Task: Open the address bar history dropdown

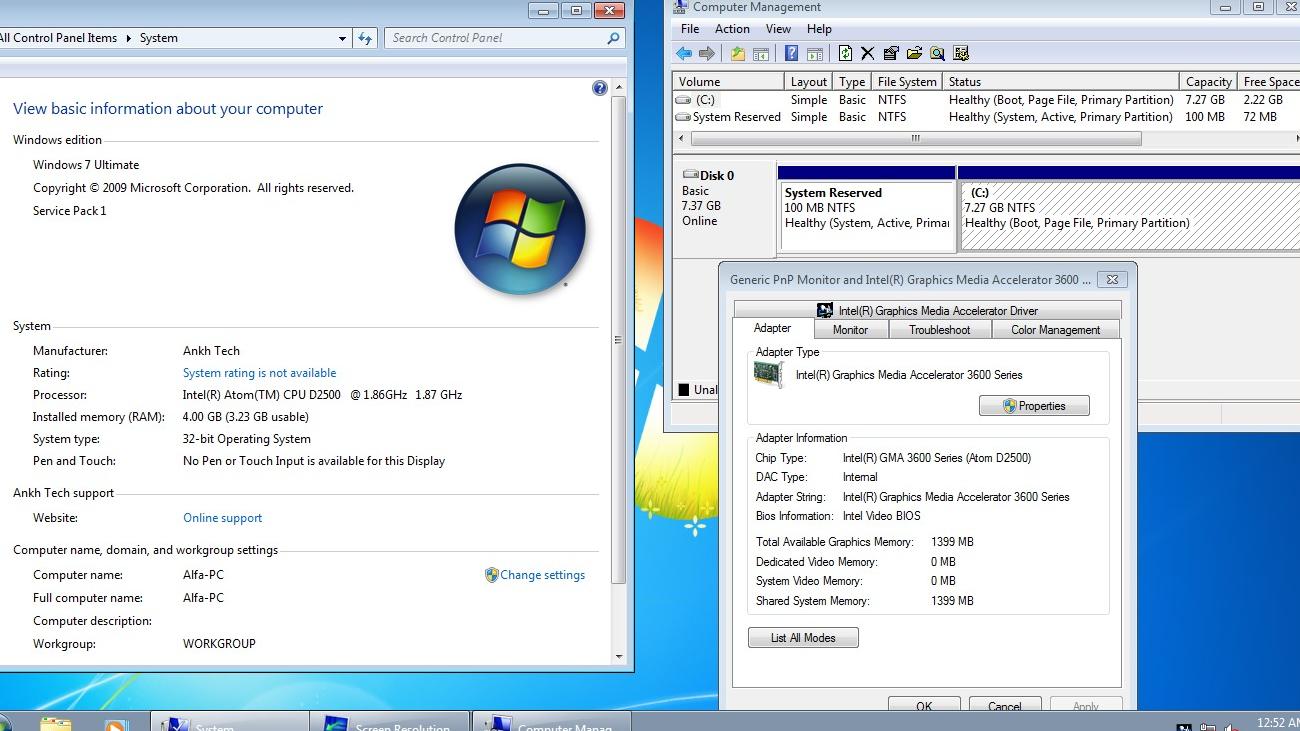Action: (343, 38)
